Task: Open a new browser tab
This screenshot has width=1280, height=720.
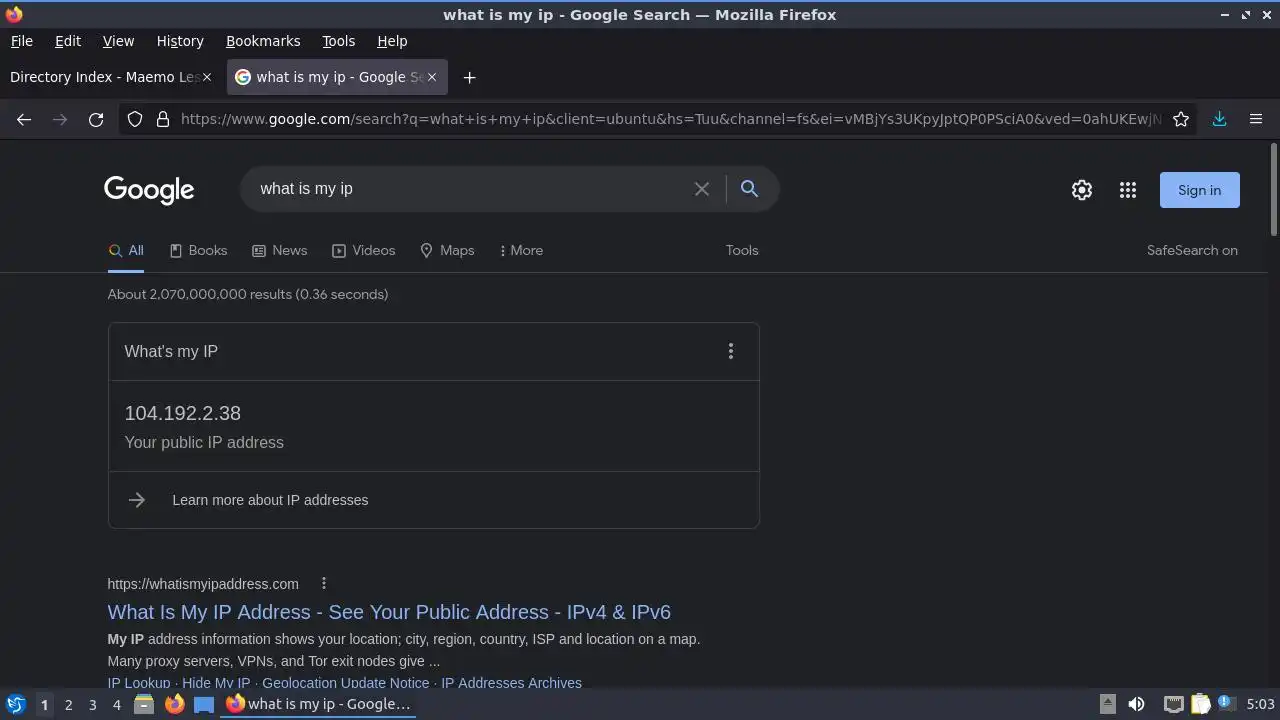Action: [x=469, y=77]
